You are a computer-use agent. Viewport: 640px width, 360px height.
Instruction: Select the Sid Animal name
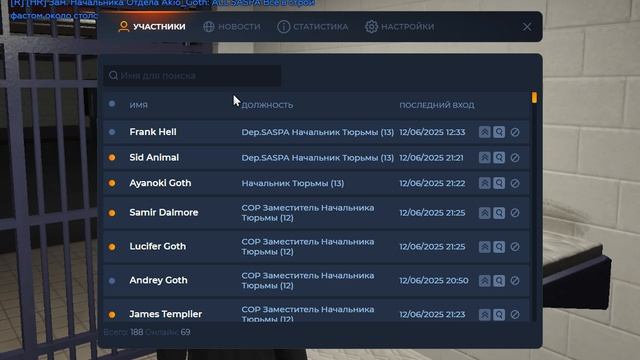[x=154, y=158]
